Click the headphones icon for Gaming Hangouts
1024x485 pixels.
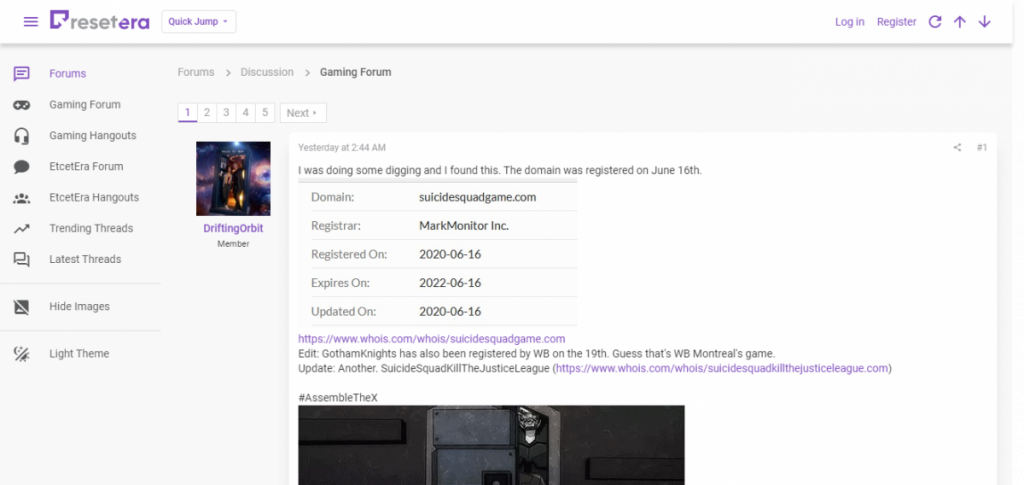[x=22, y=136]
